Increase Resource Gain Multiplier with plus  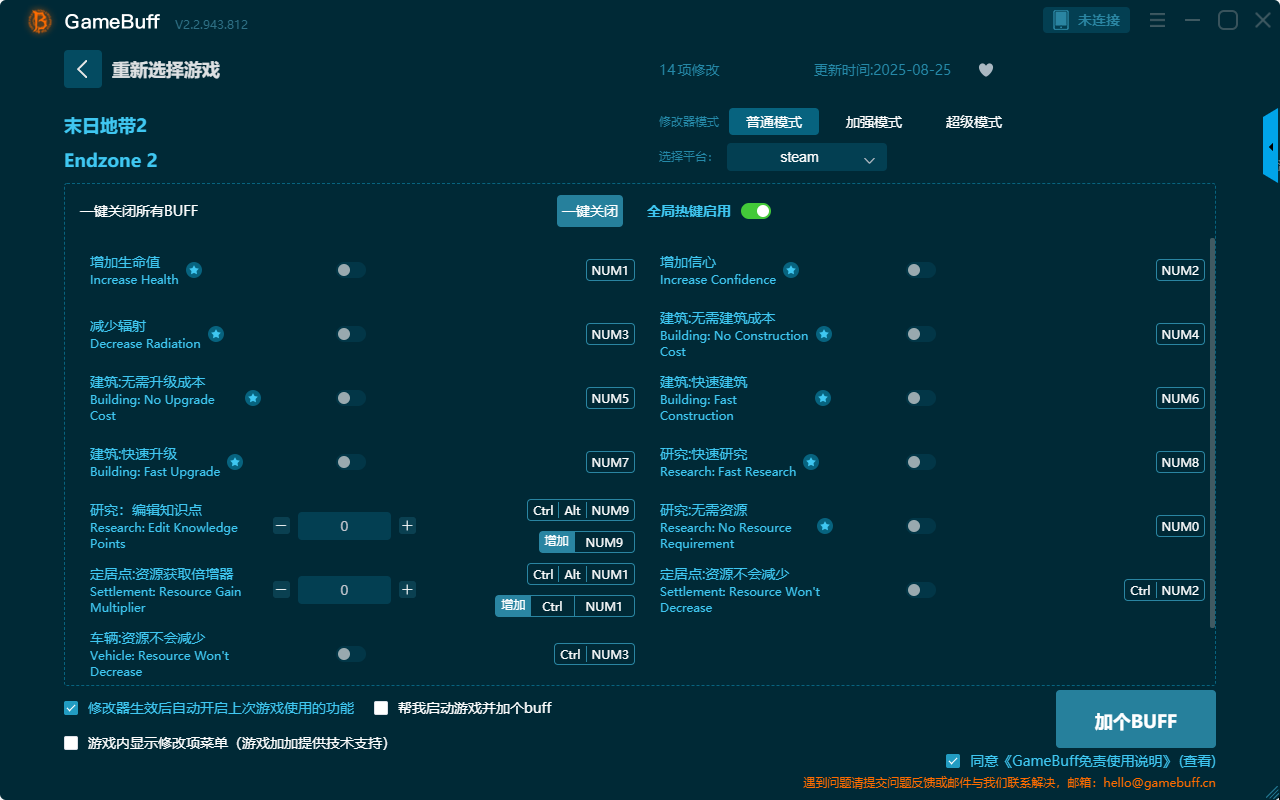[x=407, y=590]
